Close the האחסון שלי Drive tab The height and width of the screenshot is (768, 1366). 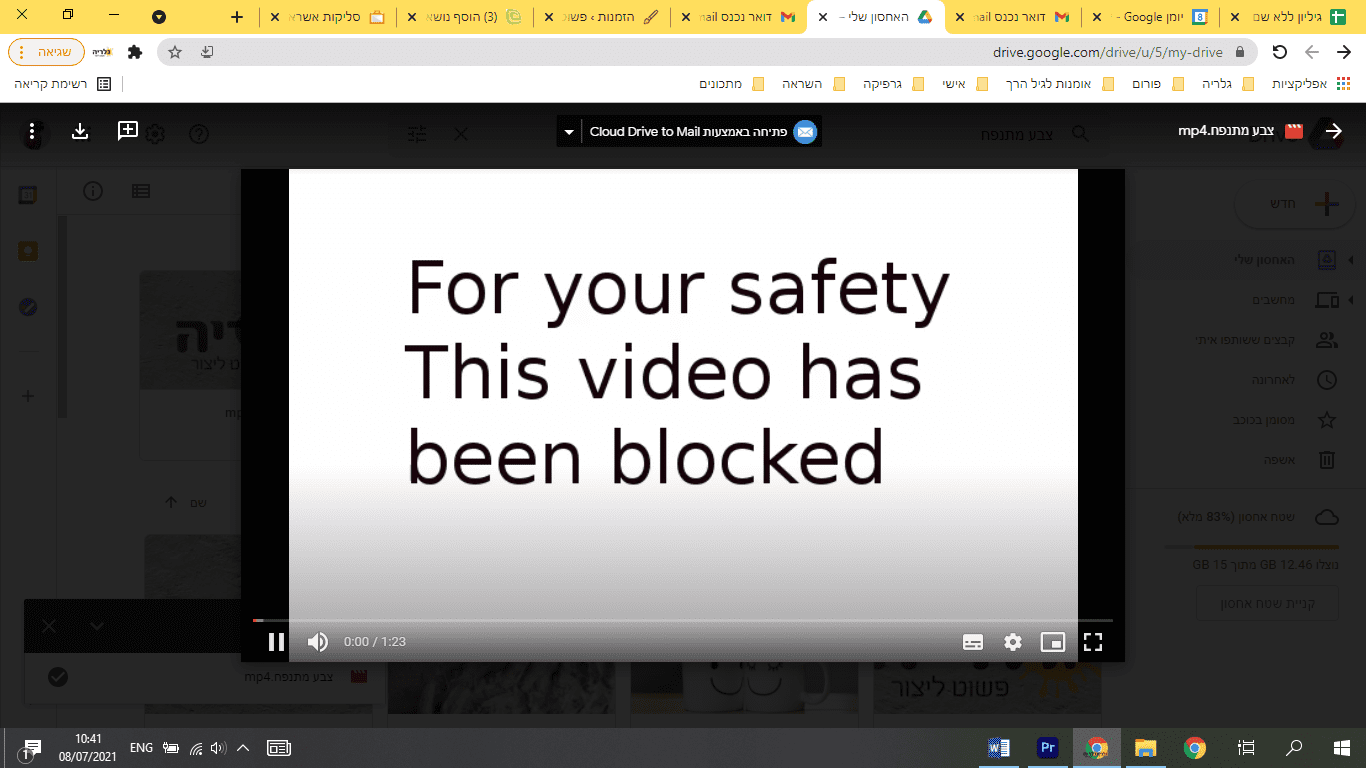[x=823, y=17]
